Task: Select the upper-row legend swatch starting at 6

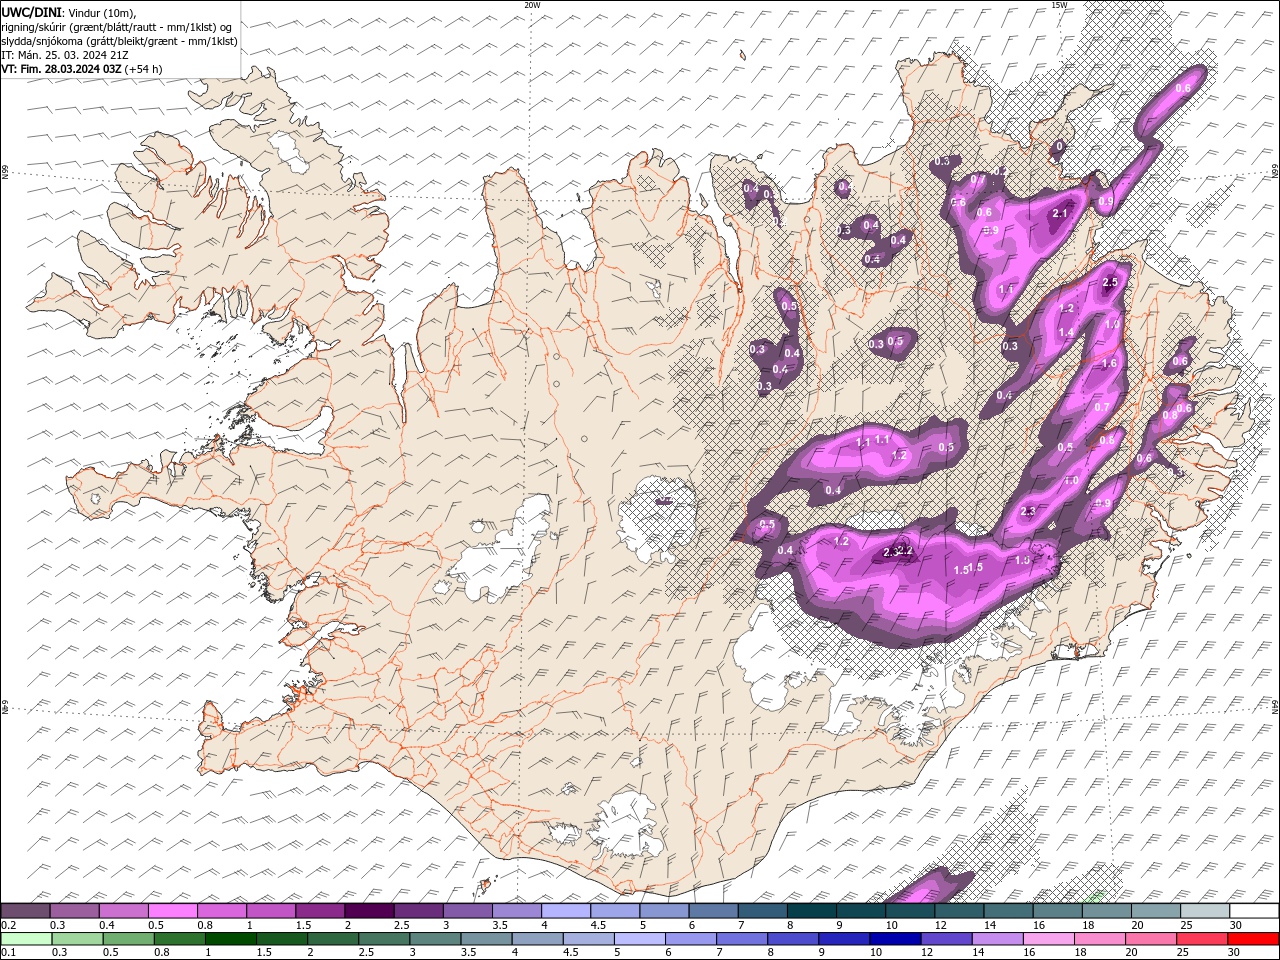Action: (x=713, y=911)
